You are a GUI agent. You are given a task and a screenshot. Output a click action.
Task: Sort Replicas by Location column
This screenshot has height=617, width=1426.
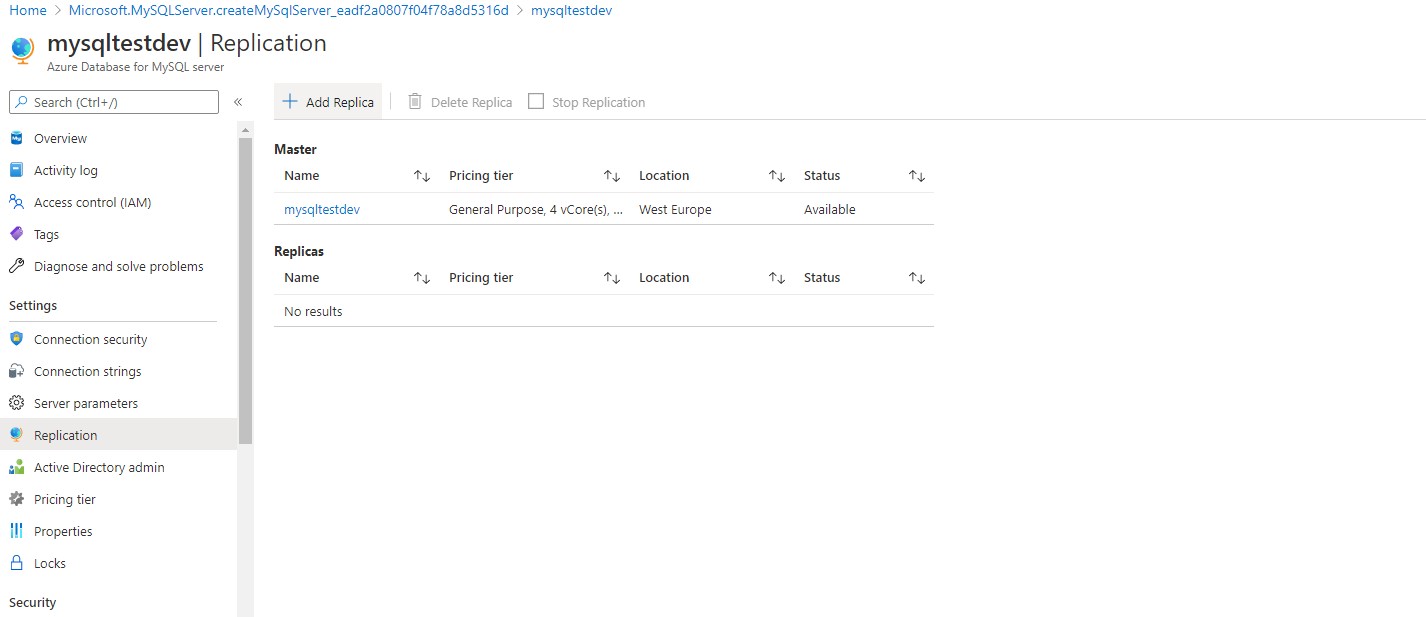(777, 277)
